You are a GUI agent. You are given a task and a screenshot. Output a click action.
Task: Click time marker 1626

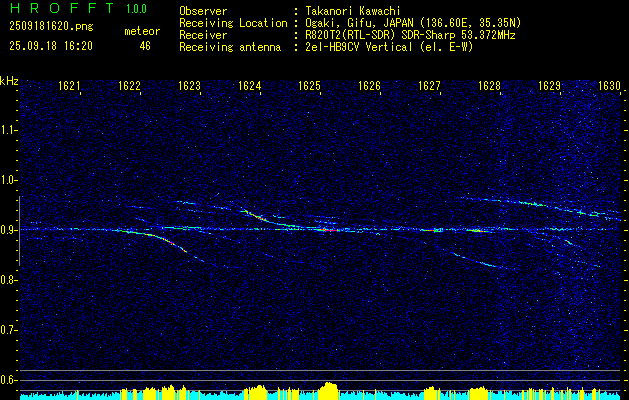(369, 85)
